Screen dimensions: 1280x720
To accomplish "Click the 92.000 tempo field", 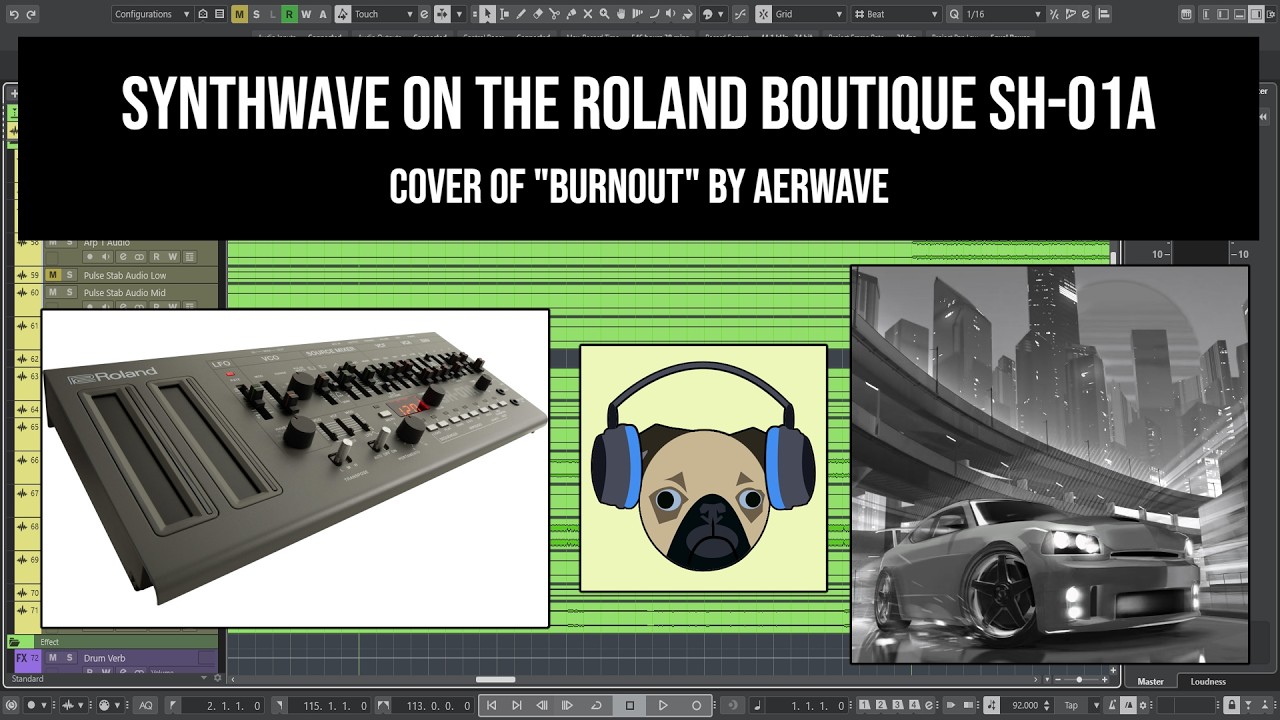I will tap(1024, 705).
